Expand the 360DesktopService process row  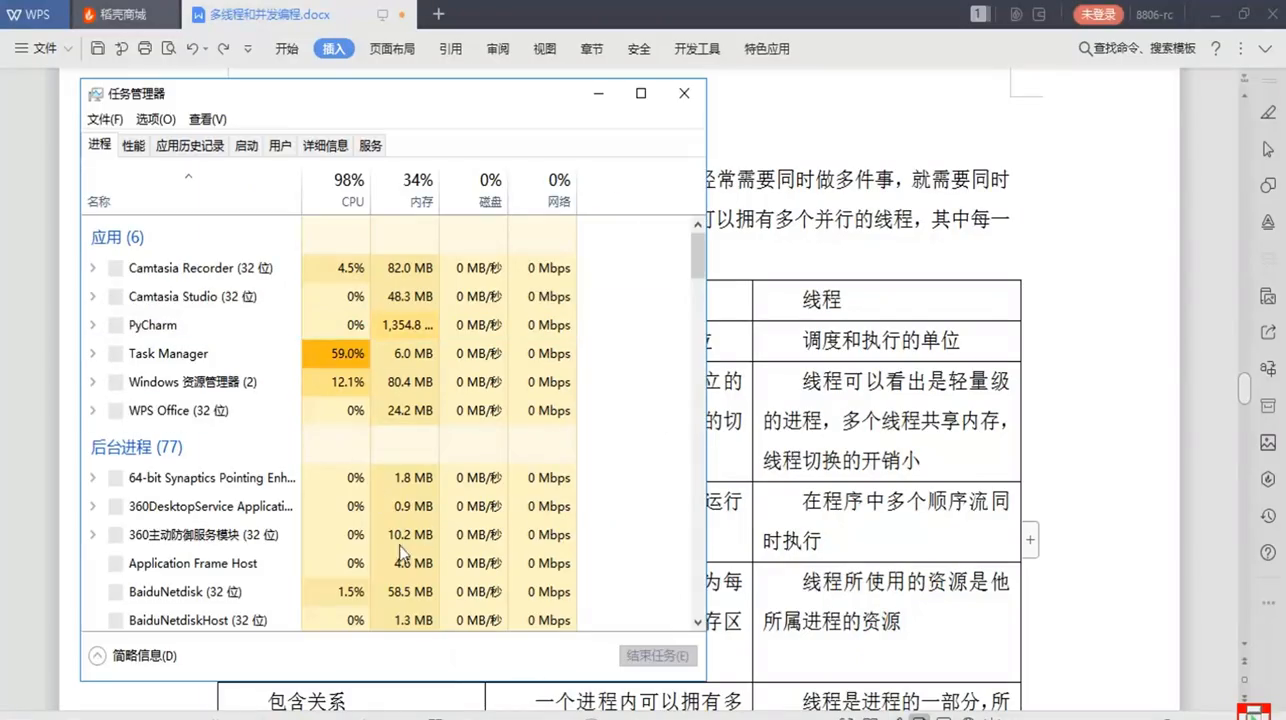(x=93, y=507)
